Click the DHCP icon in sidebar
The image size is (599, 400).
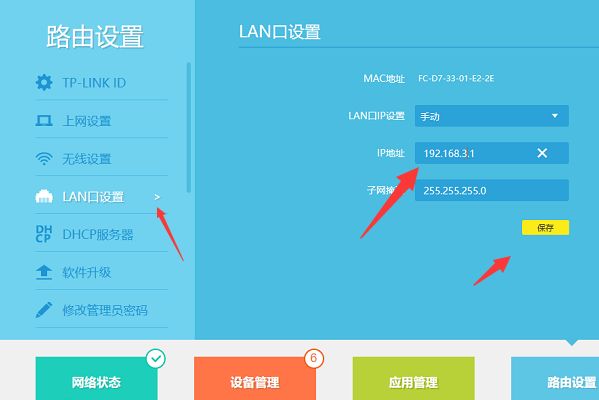coord(44,234)
